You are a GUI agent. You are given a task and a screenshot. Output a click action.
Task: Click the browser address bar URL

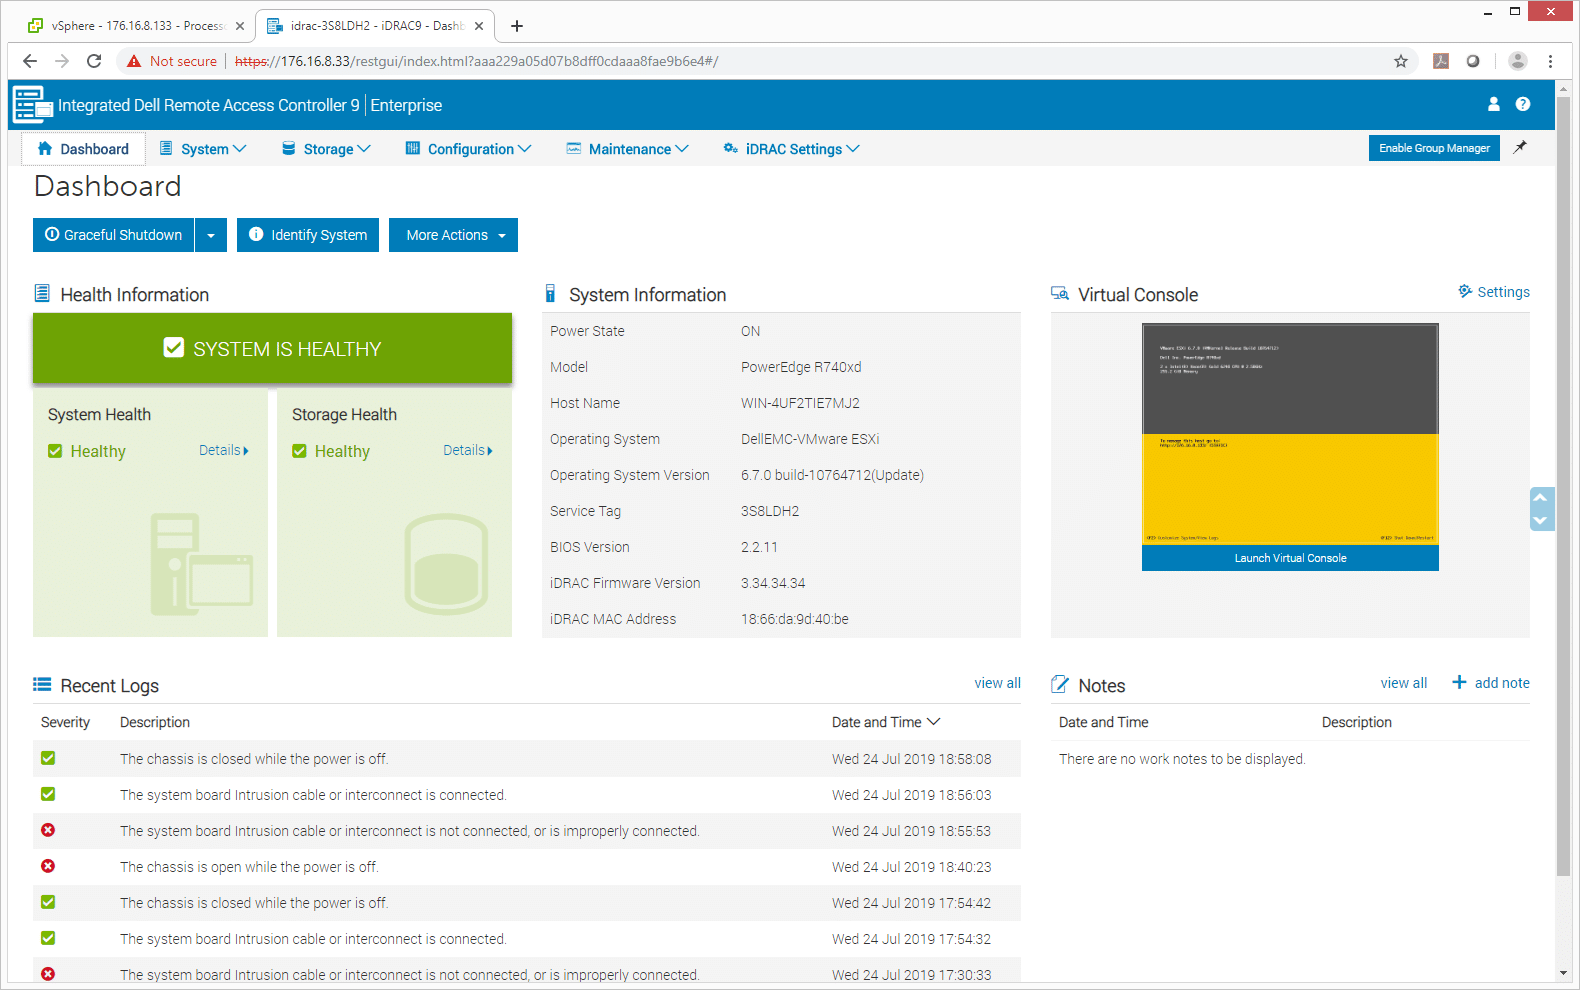point(476,61)
